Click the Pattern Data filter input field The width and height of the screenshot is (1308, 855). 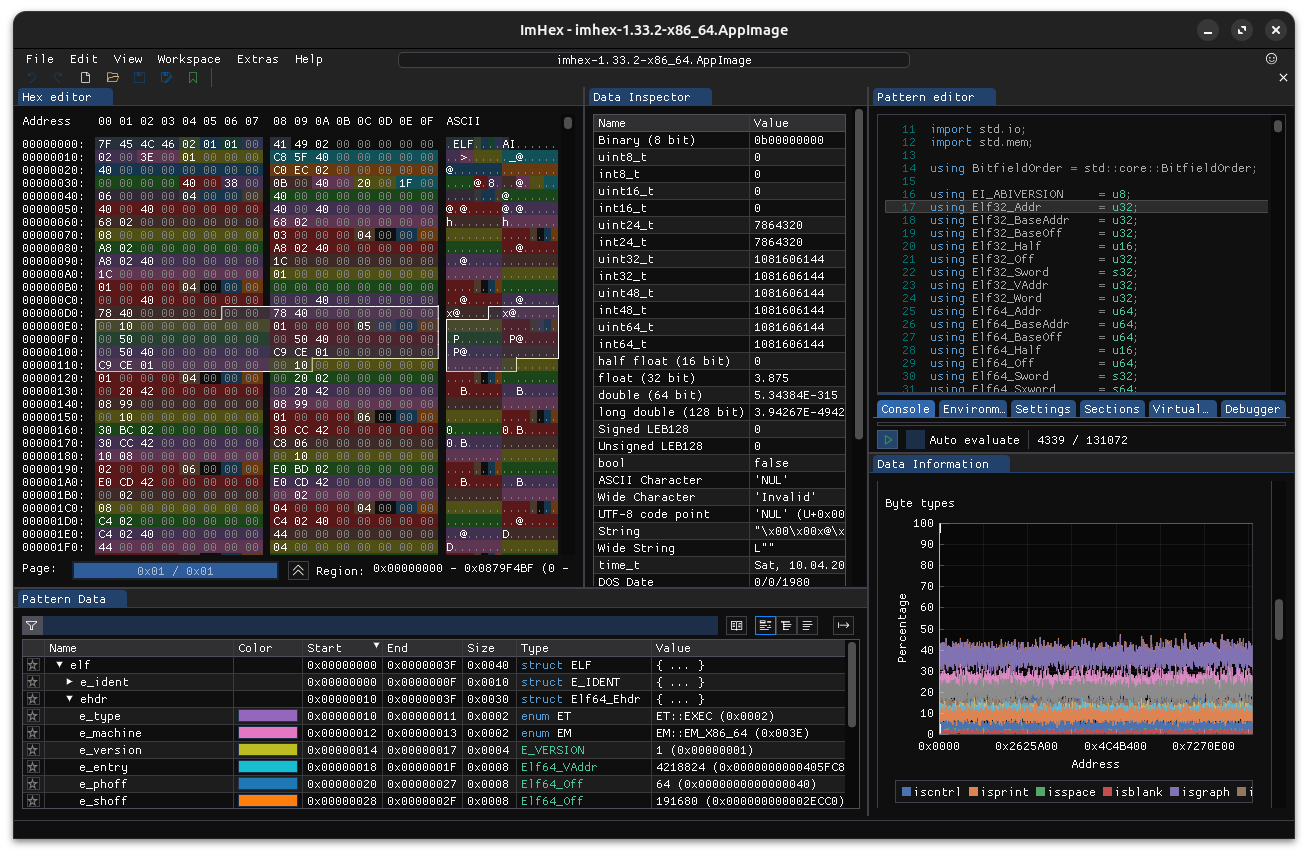[382, 626]
